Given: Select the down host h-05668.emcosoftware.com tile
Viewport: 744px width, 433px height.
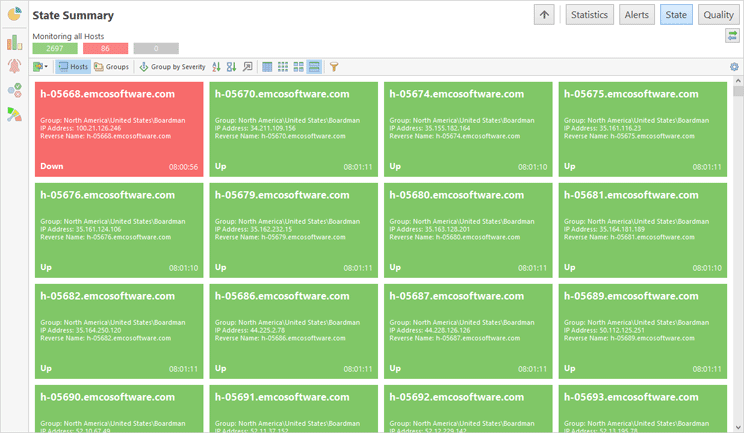Looking at the screenshot, I should [x=119, y=129].
